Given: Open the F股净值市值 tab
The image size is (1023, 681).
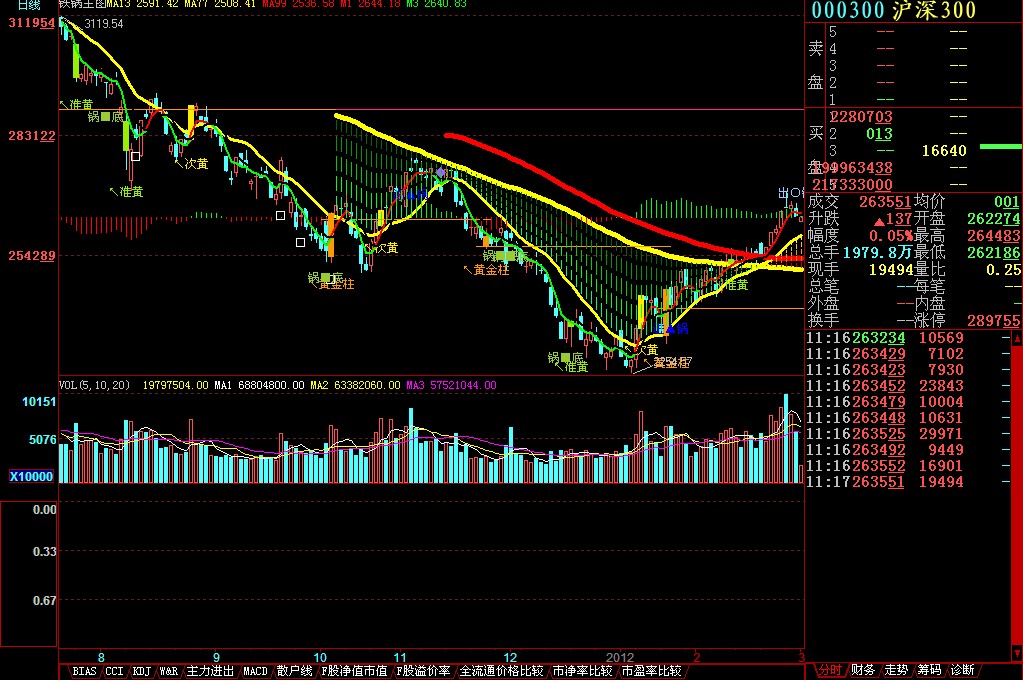Looking at the screenshot, I should click(x=354, y=671).
